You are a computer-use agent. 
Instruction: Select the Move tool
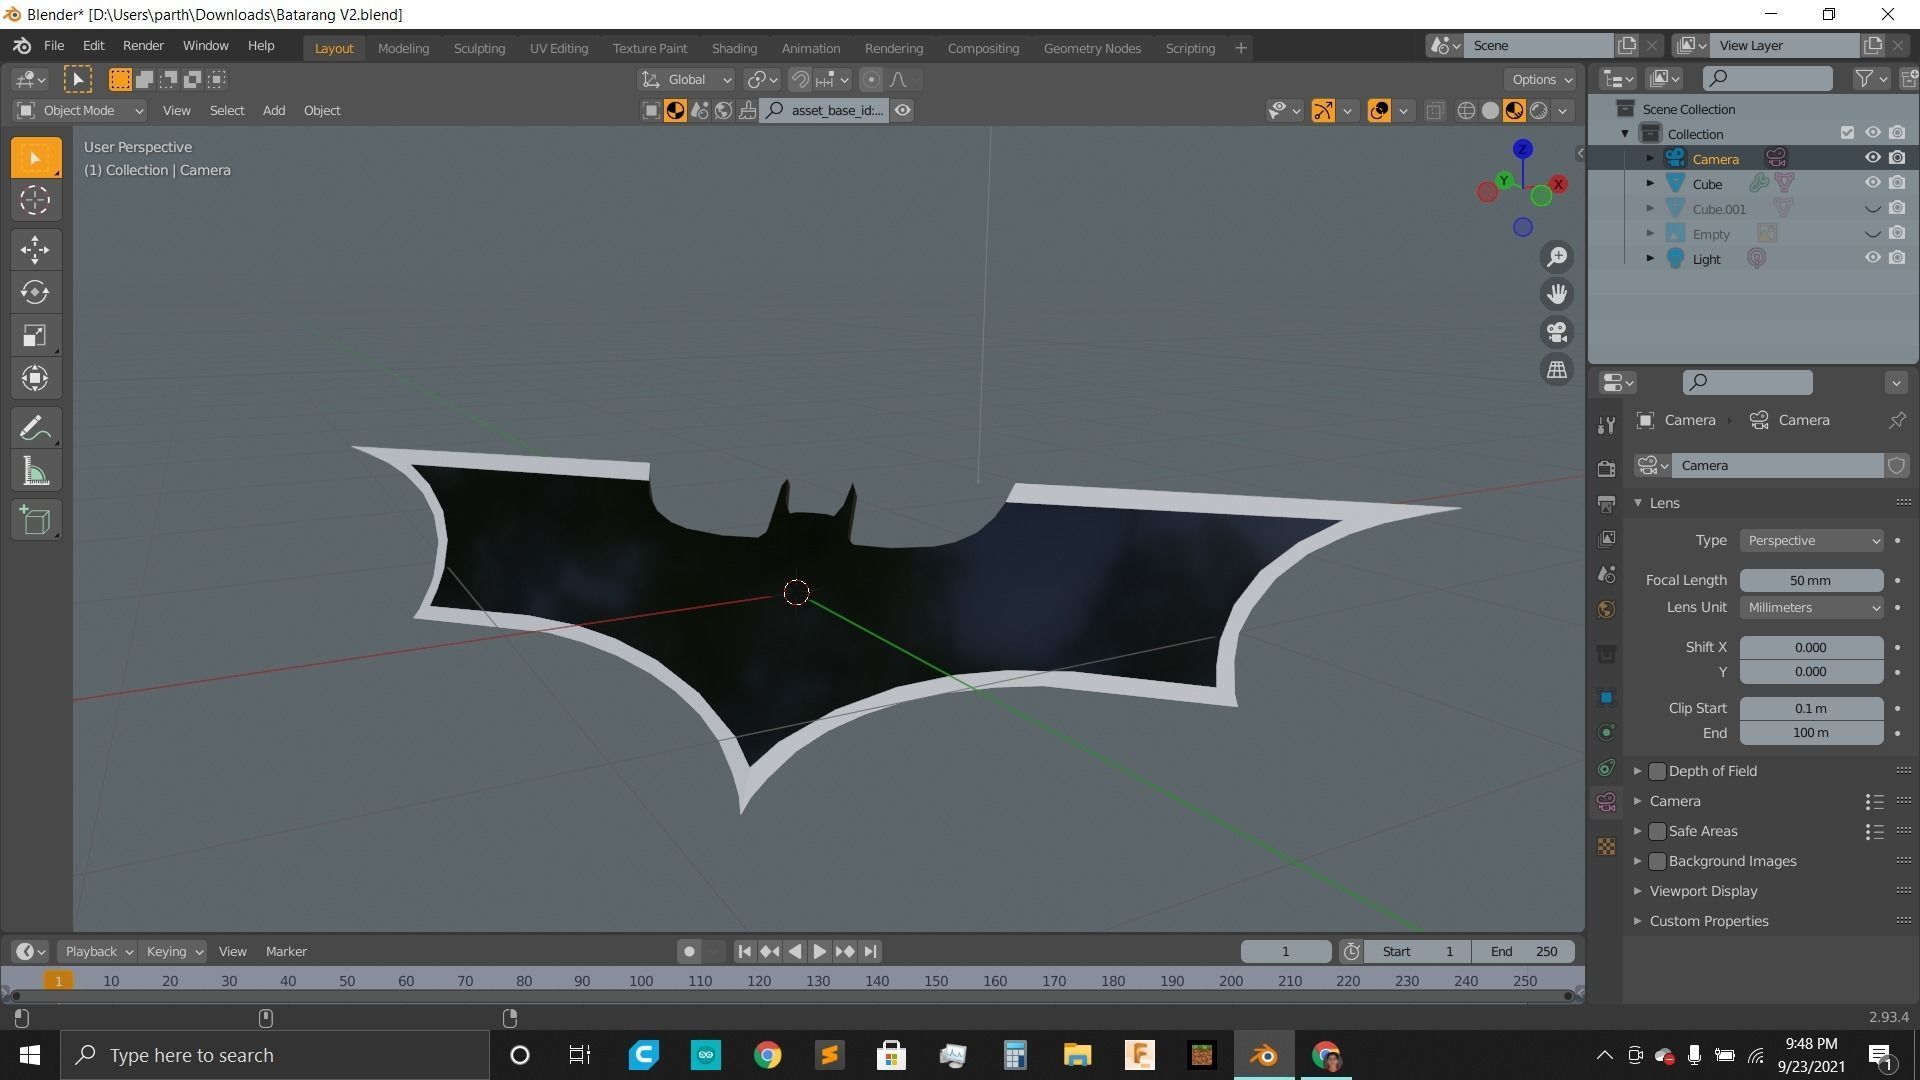coord(35,250)
